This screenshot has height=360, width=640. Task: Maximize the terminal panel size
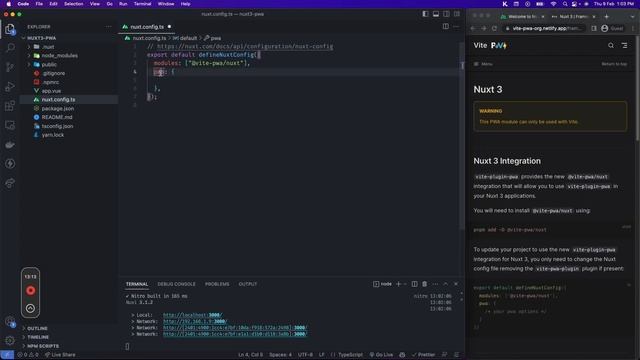click(446, 284)
